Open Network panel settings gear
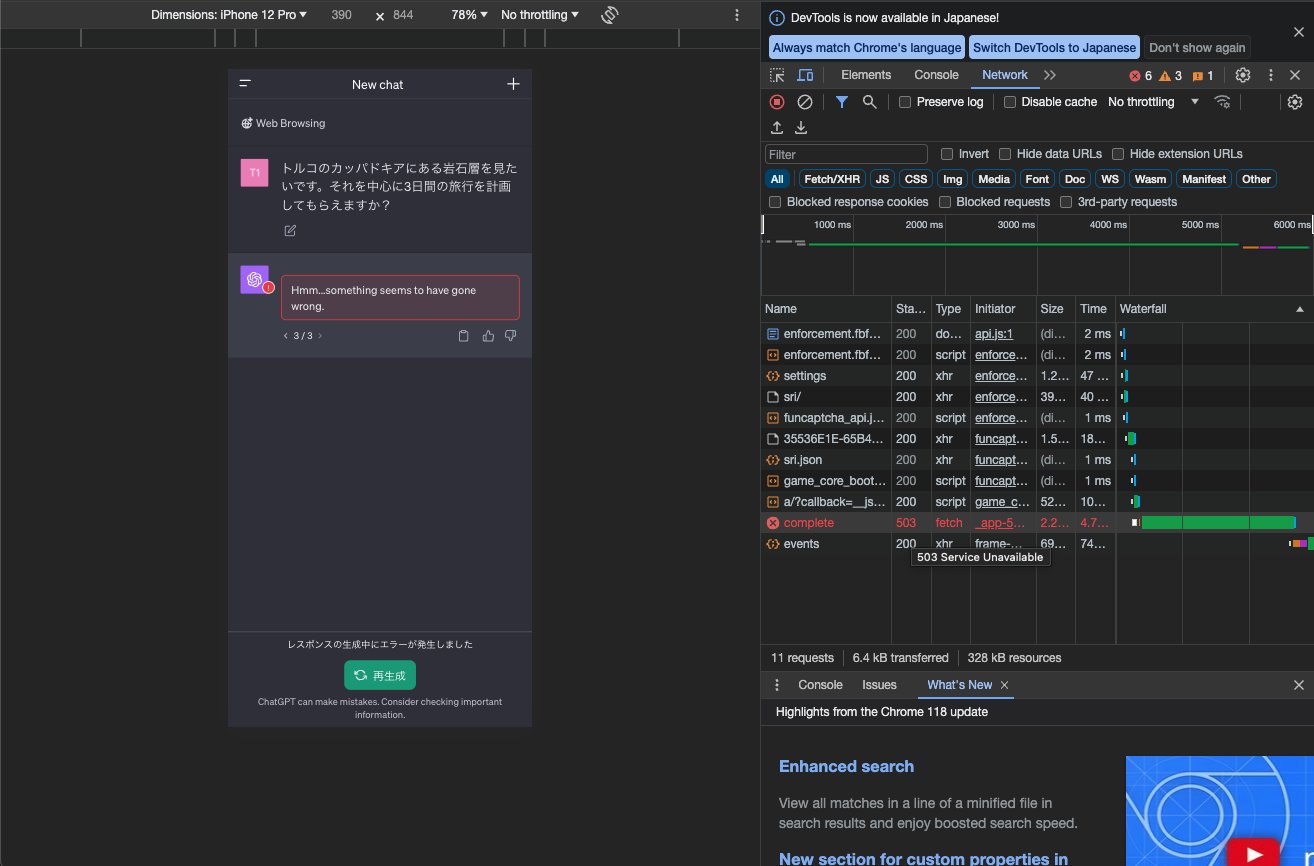Screen dimensions: 1314x866 (1295, 102)
